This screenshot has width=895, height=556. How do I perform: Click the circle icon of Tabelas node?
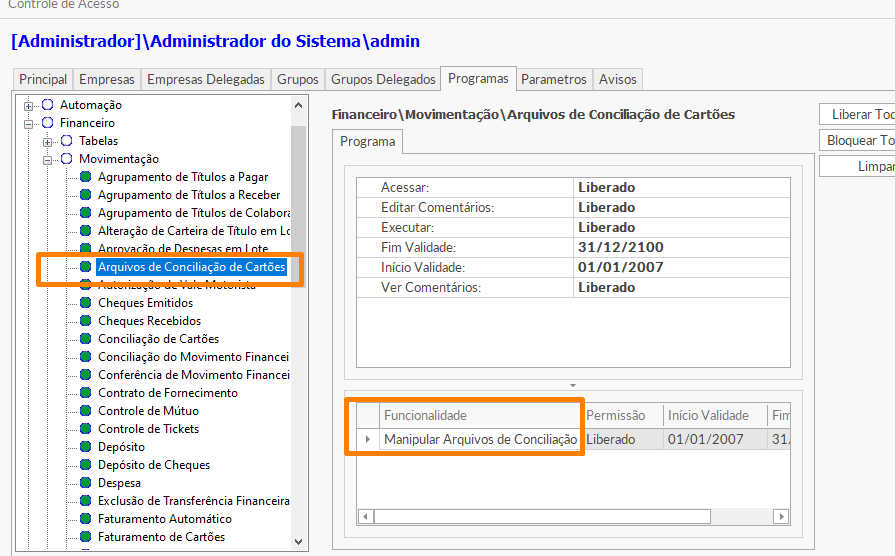click(67, 141)
